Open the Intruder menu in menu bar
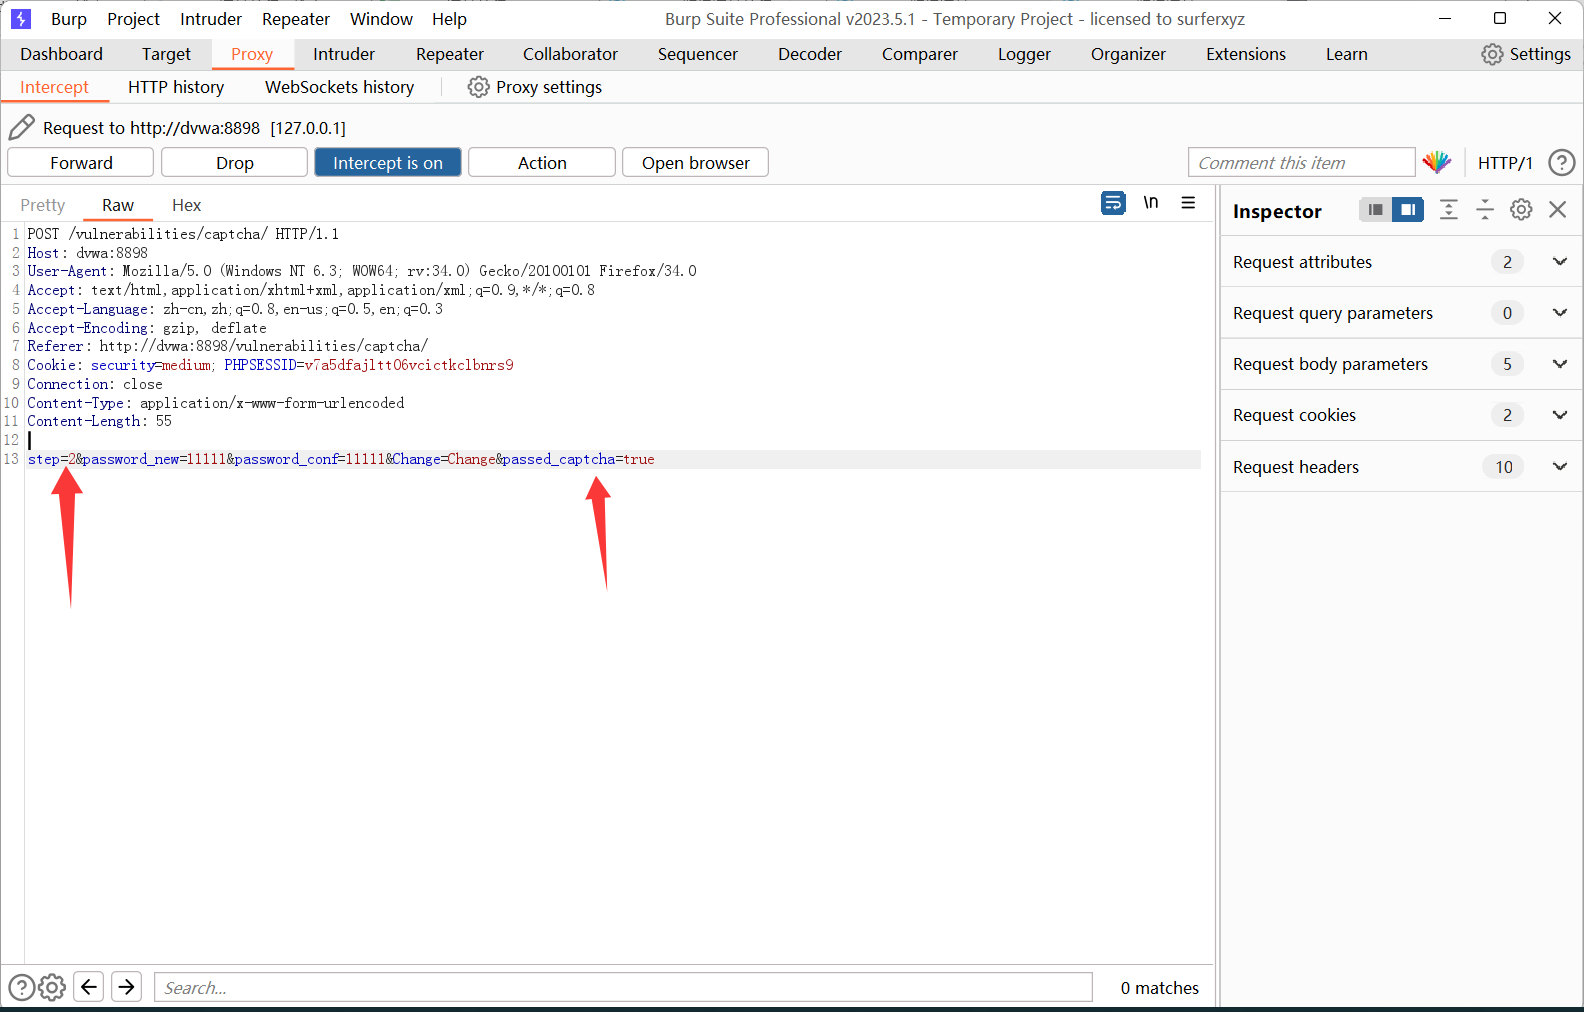The width and height of the screenshot is (1584, 1012). click(211, 19)
